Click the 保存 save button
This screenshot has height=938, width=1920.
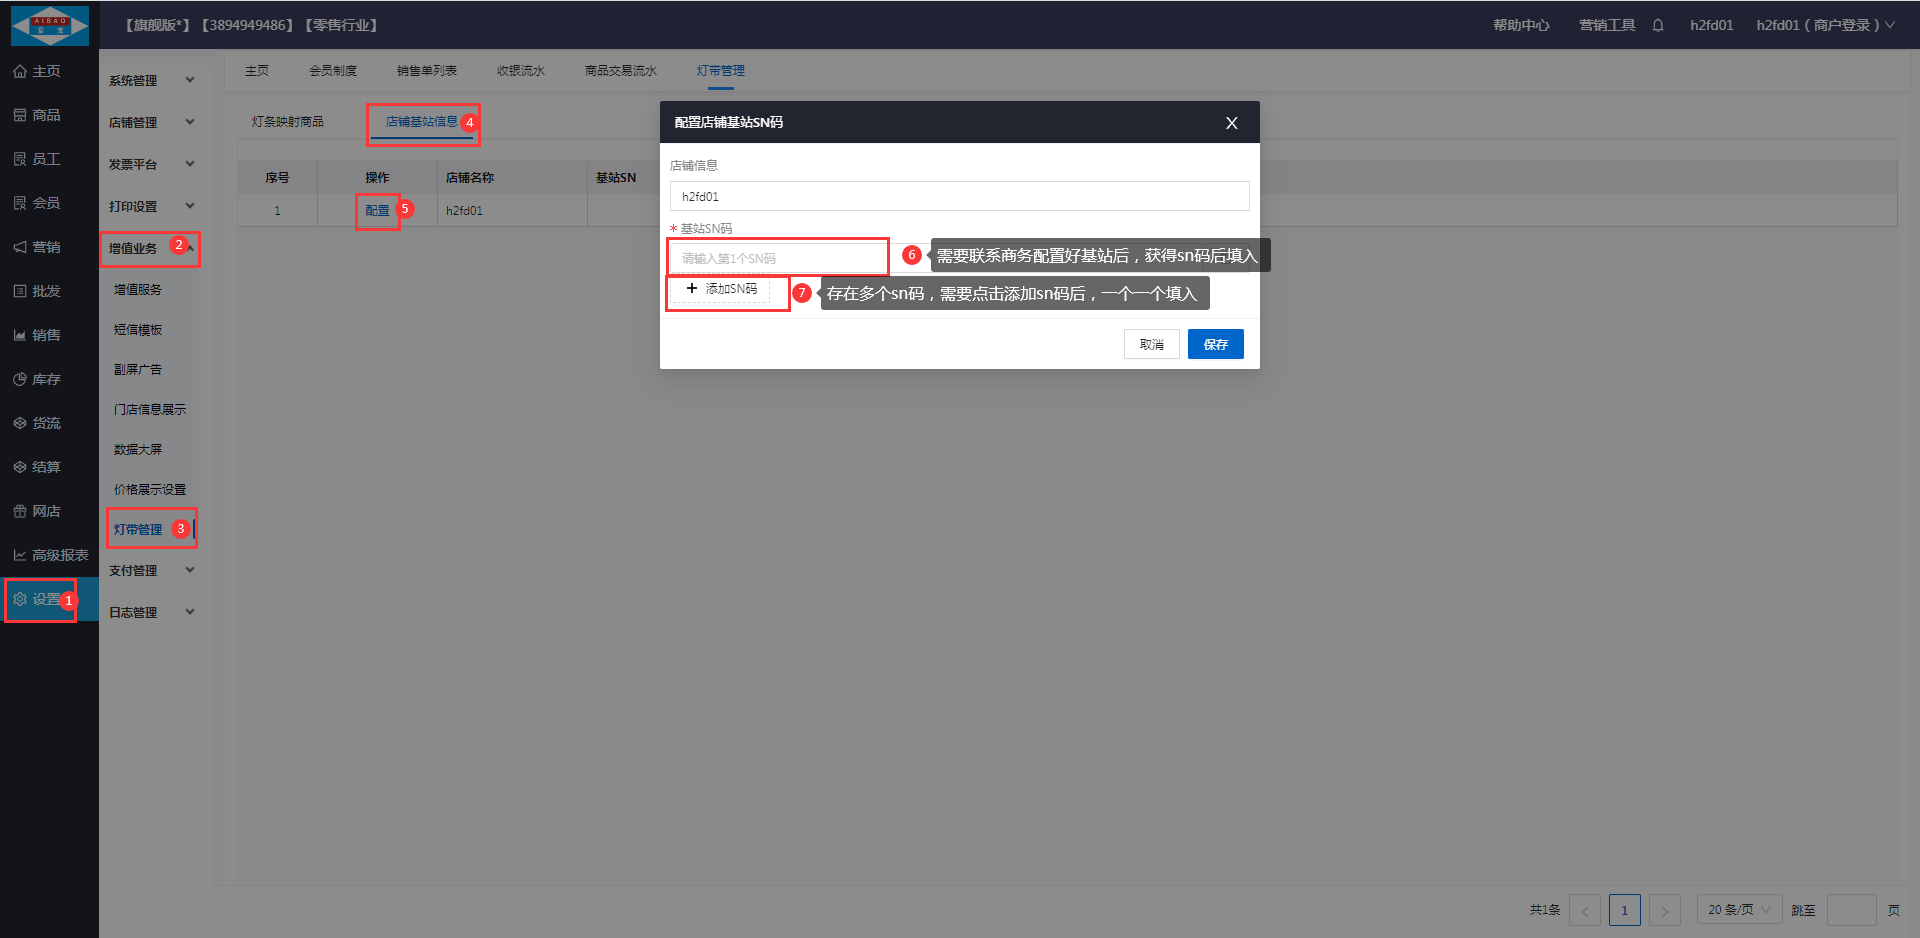[1215, 344]
